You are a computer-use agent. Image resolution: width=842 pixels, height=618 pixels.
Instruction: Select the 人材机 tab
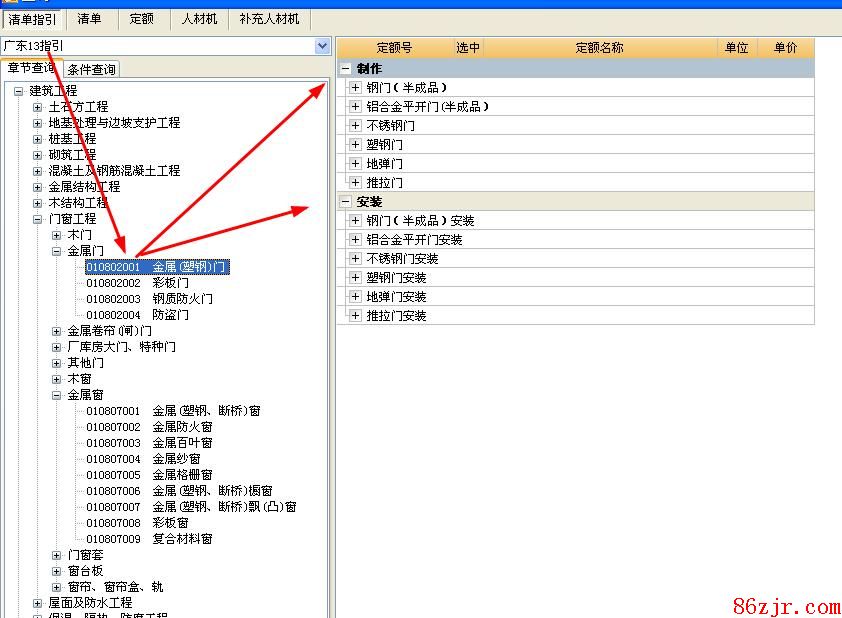coord(199,19)
